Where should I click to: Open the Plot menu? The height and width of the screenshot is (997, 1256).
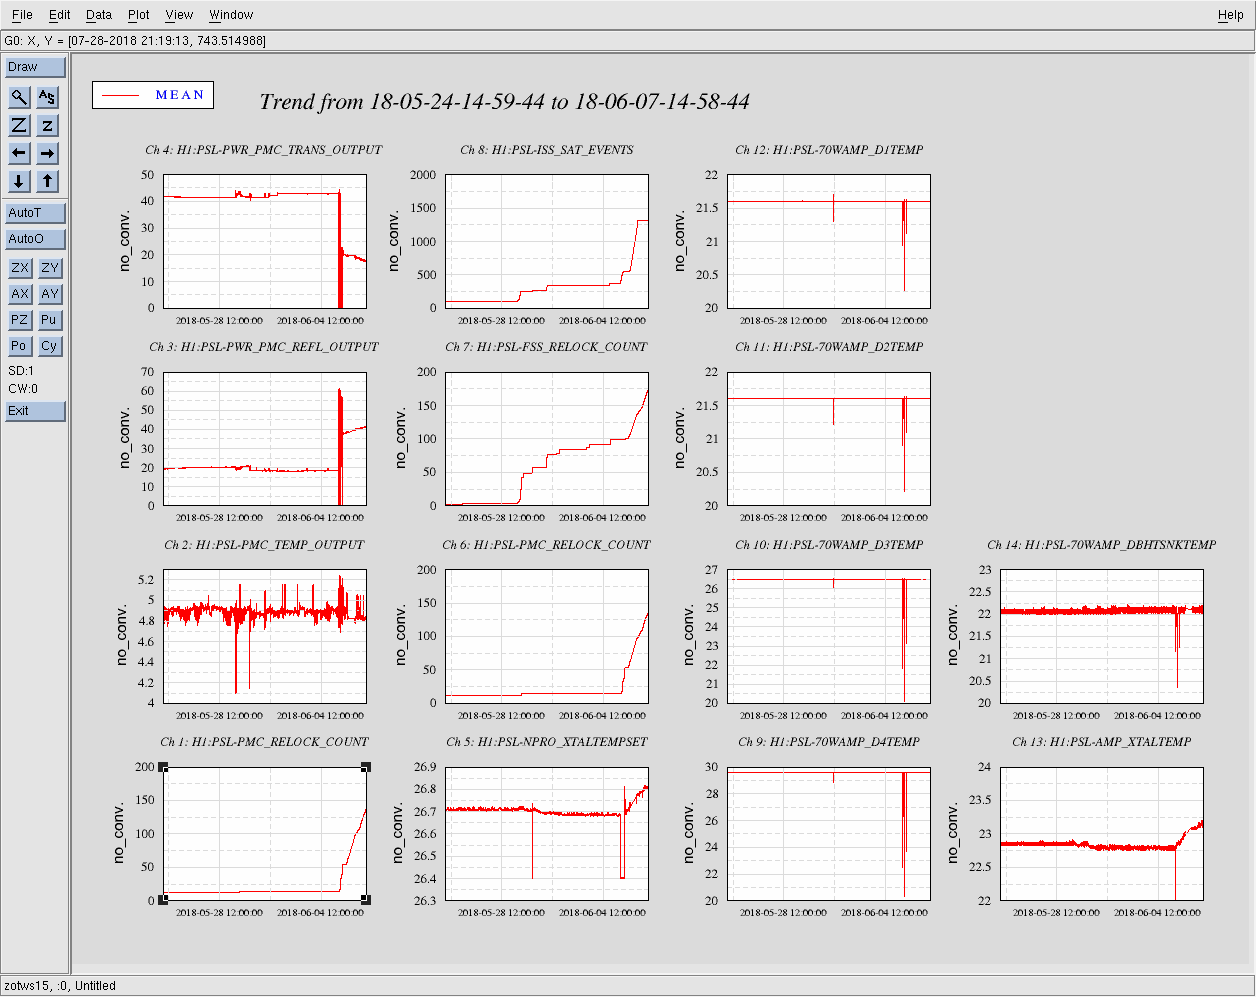click(139, 15)
